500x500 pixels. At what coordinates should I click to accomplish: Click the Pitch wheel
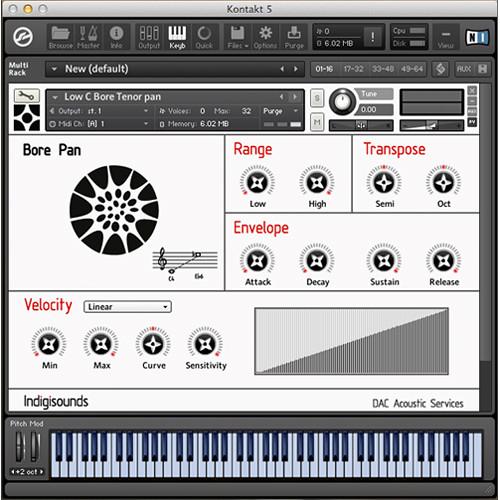[21, 447]
